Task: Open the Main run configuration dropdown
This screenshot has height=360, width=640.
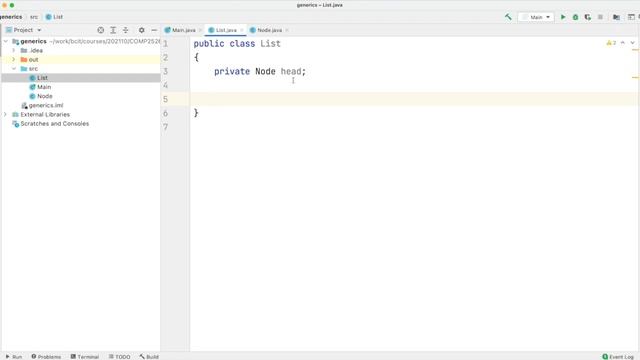Action: click(536, 17)
